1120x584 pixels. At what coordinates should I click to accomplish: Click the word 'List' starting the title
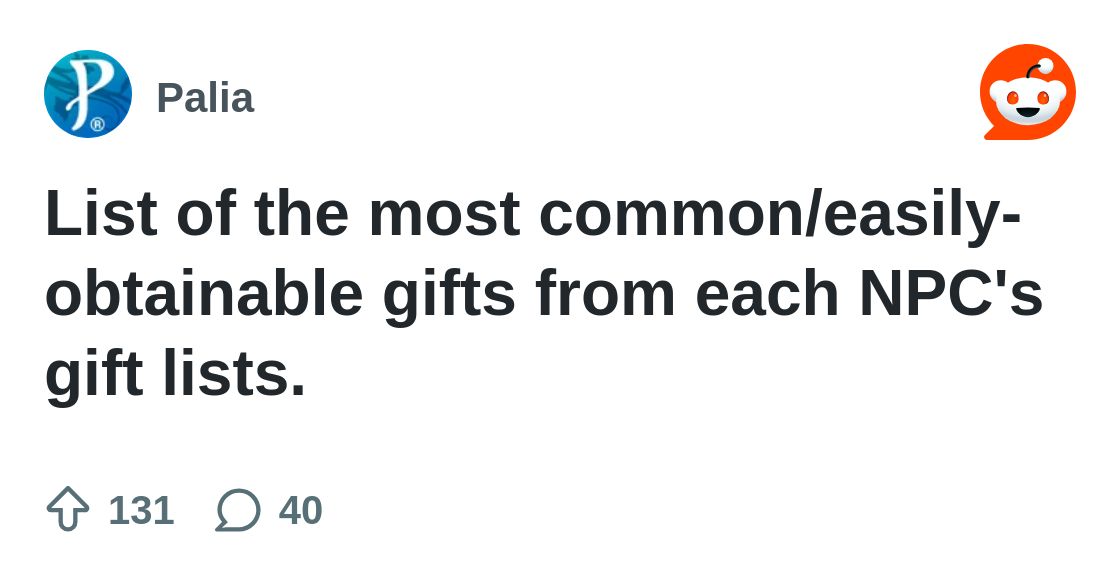[101, 213]
